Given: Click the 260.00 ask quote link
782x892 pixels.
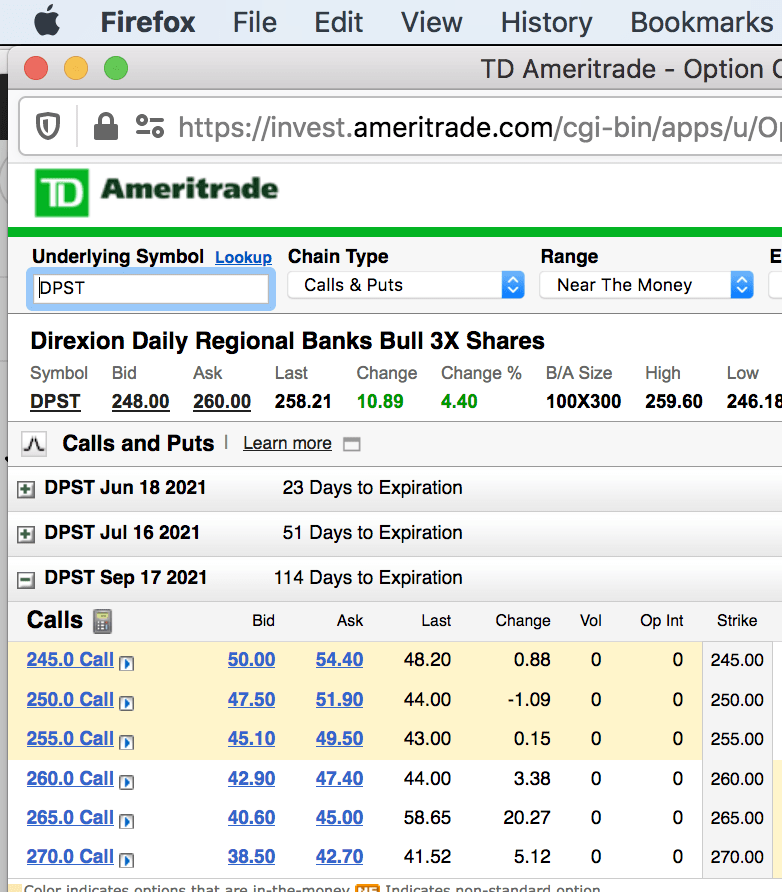Looking at the screenshot, I should (x=222, y=402).
